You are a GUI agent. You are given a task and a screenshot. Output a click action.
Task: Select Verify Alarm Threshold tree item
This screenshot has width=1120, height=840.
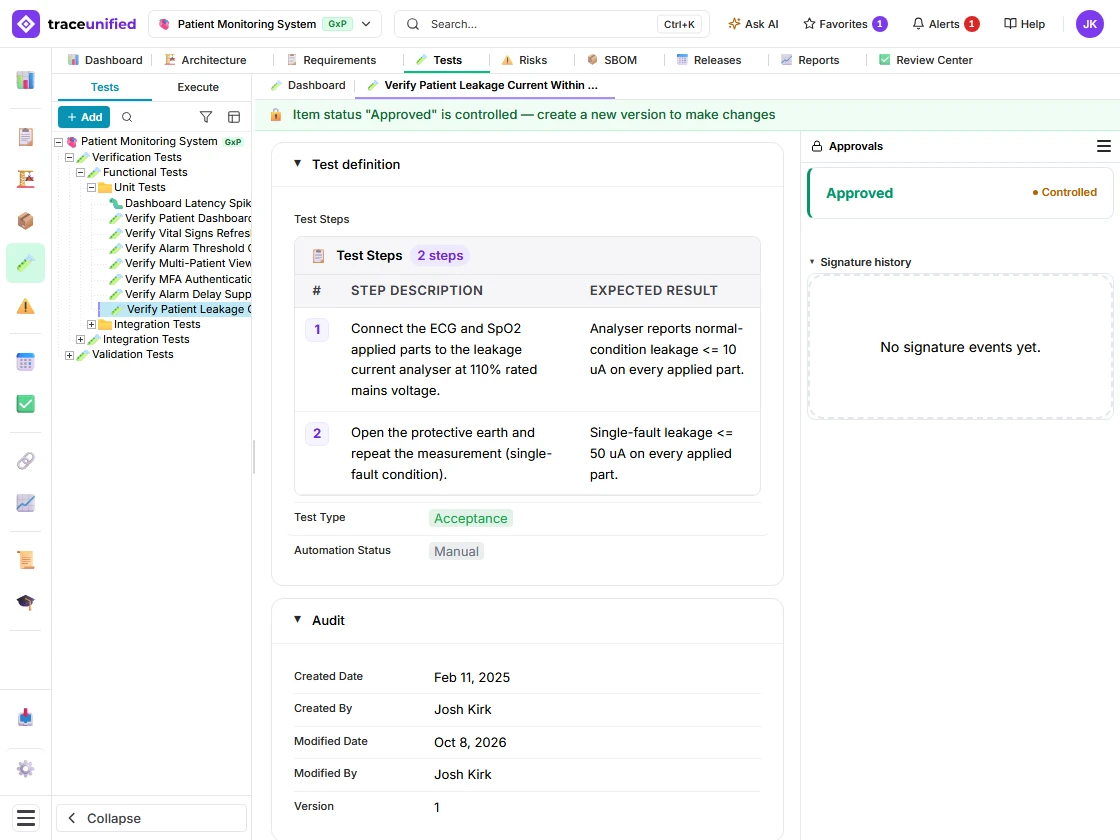(180, 248)
